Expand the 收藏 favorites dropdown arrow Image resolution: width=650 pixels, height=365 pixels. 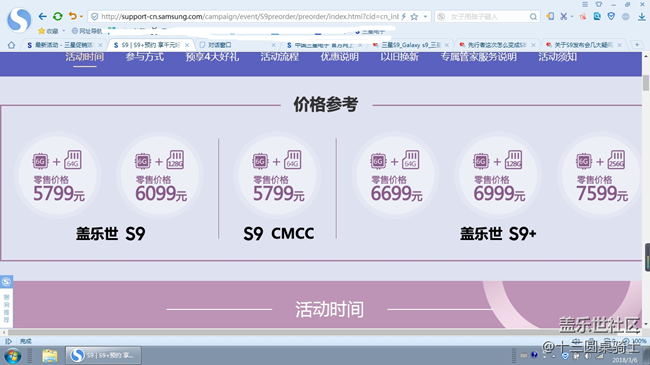63,31
